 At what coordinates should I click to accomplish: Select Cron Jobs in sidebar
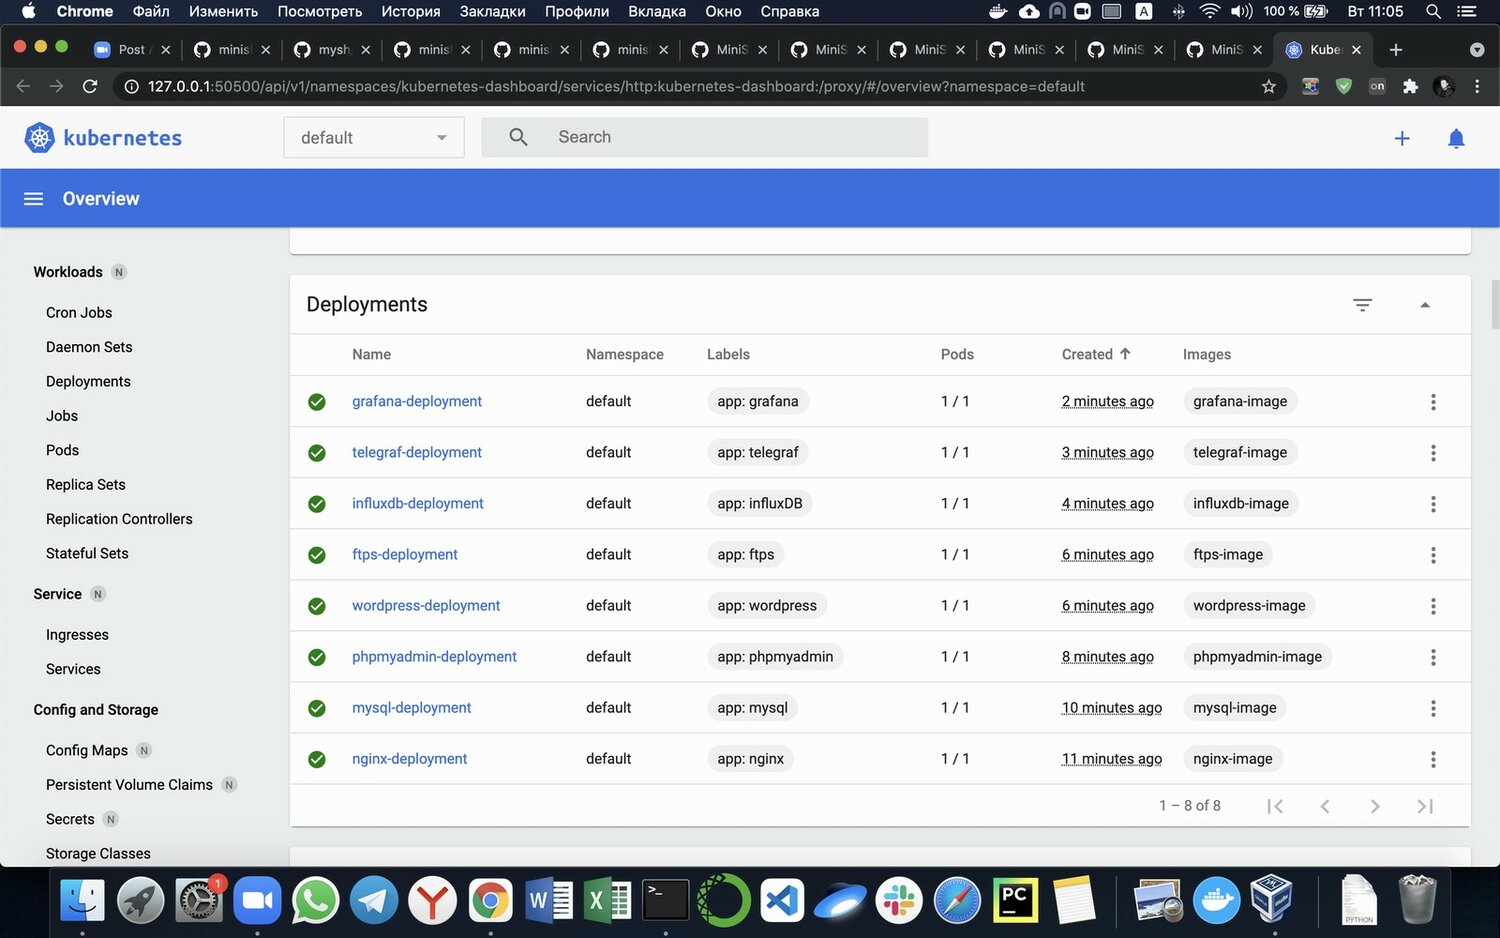tap(79, 312)
